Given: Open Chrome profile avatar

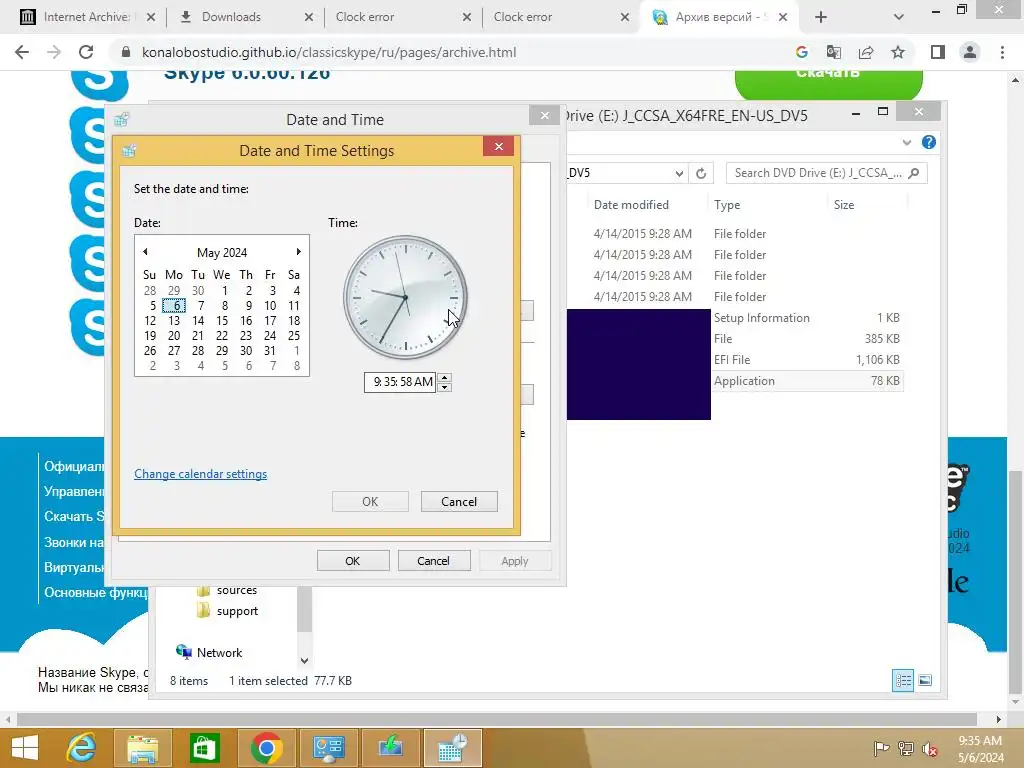Looking at the screenshot, I should coord(970,52).
